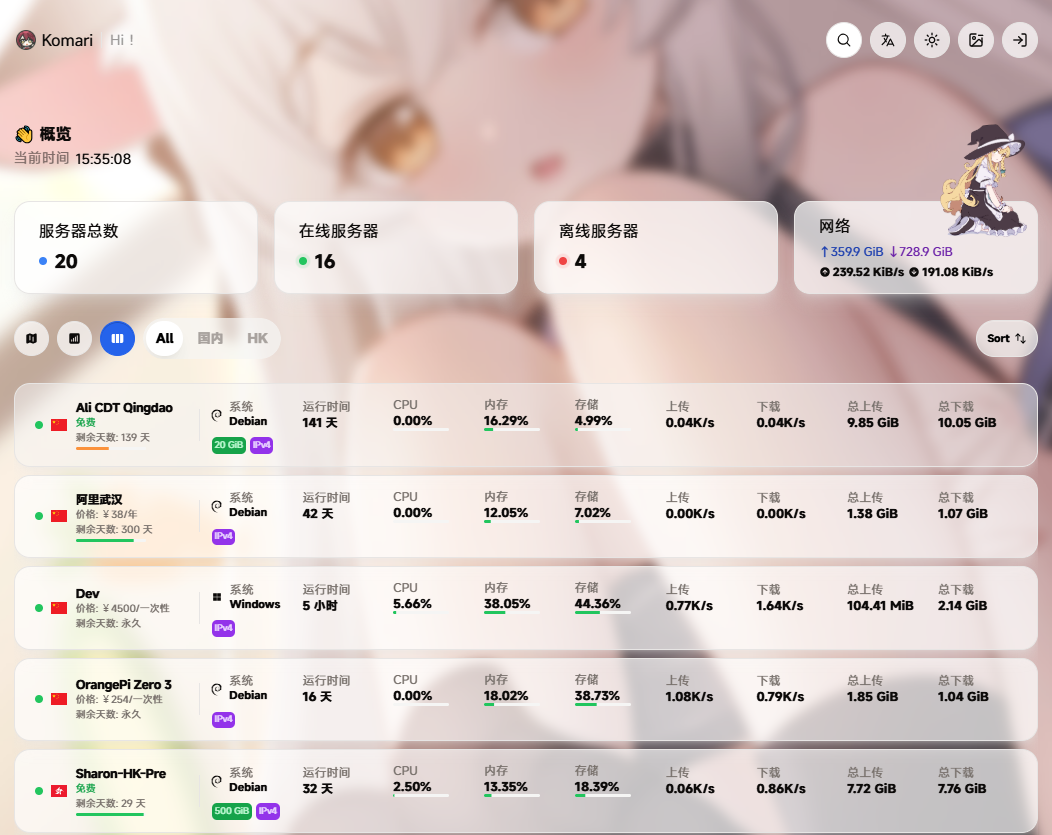Switch to the chart grid view icon
Image resolution: width=1052 pixels, height=835 pixels.
pyautogui.click(x=74, y=339)
